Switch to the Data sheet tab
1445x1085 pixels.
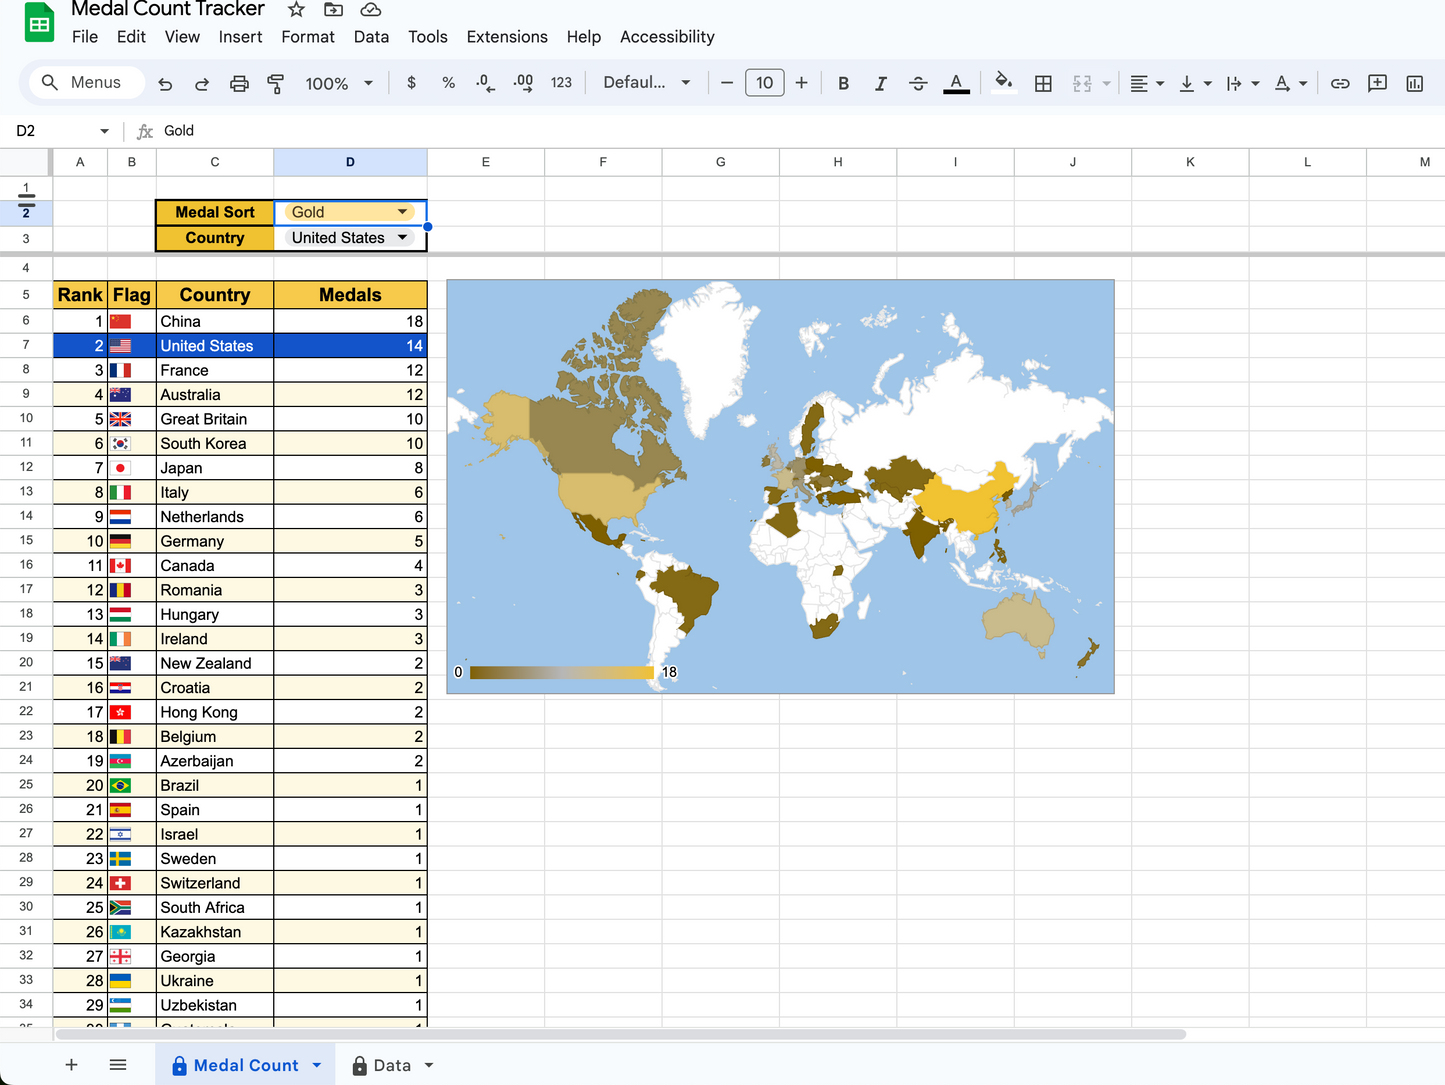coord(391,1064)
